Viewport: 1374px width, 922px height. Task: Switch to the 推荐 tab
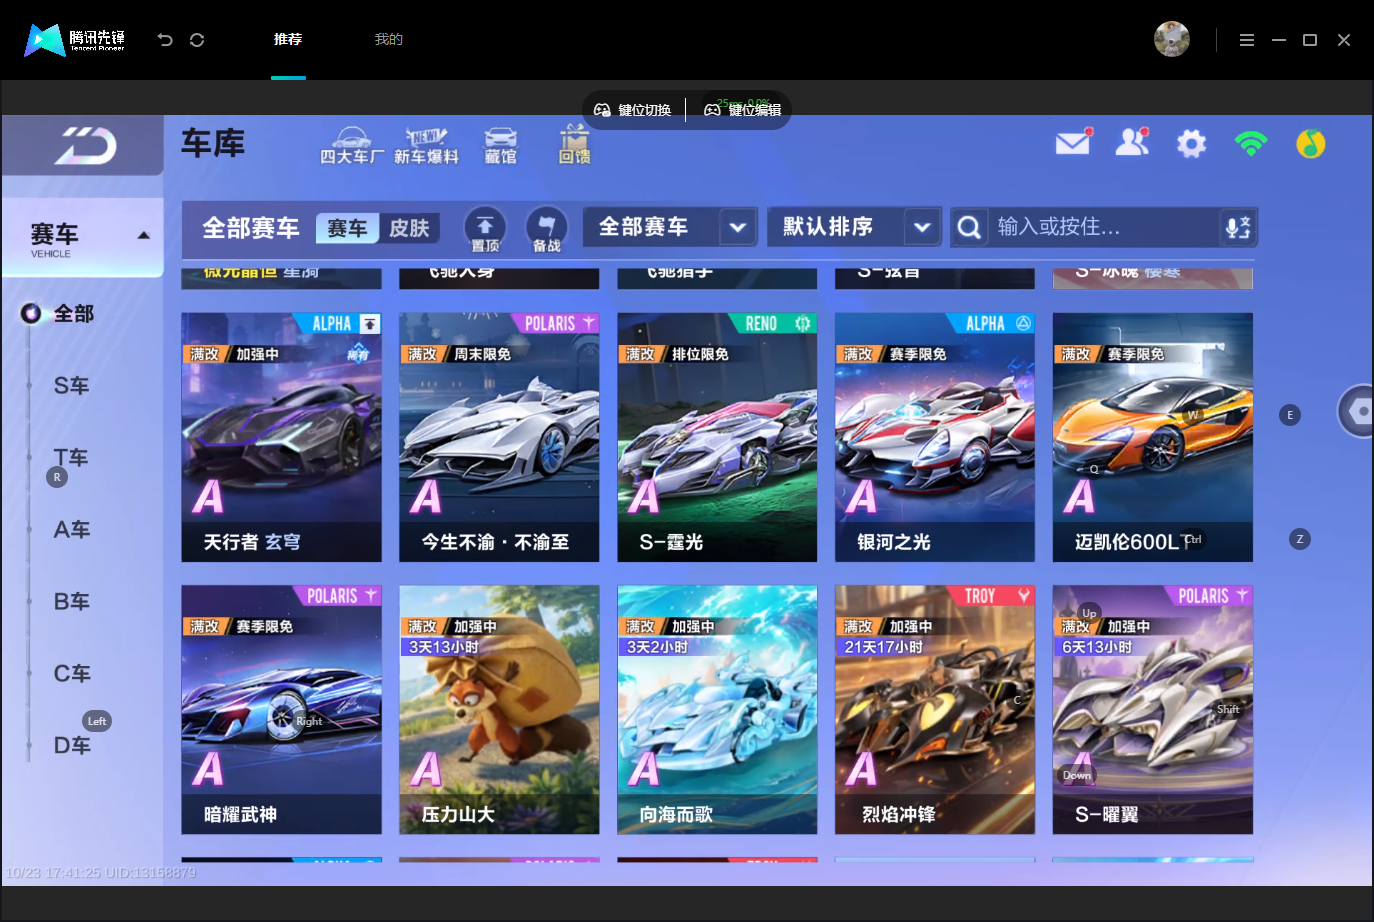click(288, 39)
